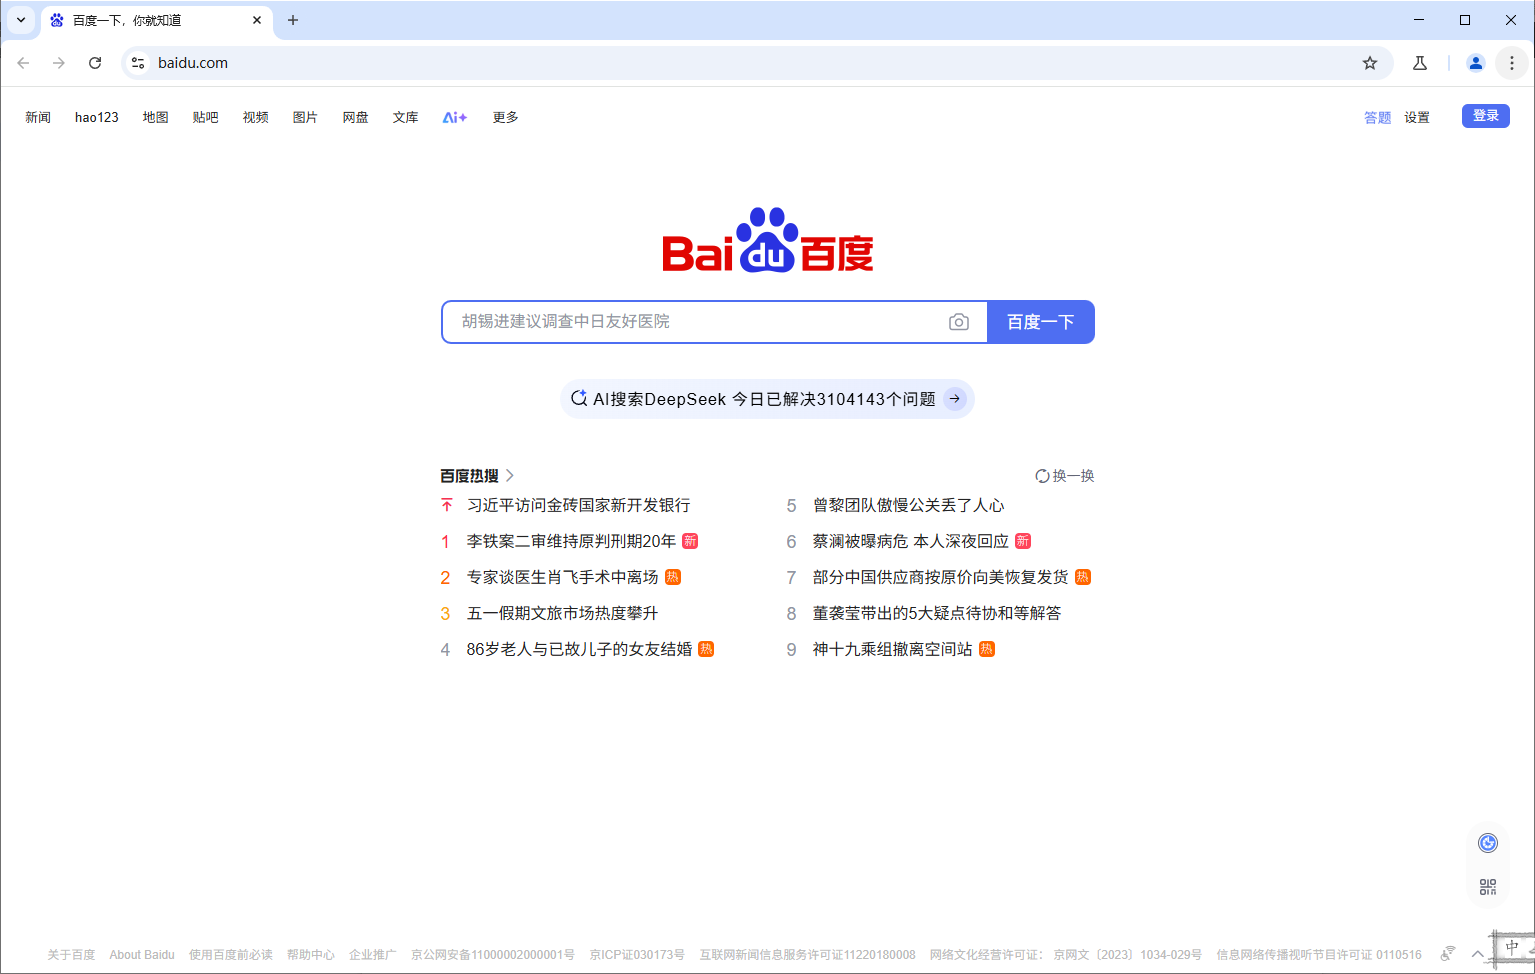Refresh hot search list with 换一换

tap(1065, 476)
